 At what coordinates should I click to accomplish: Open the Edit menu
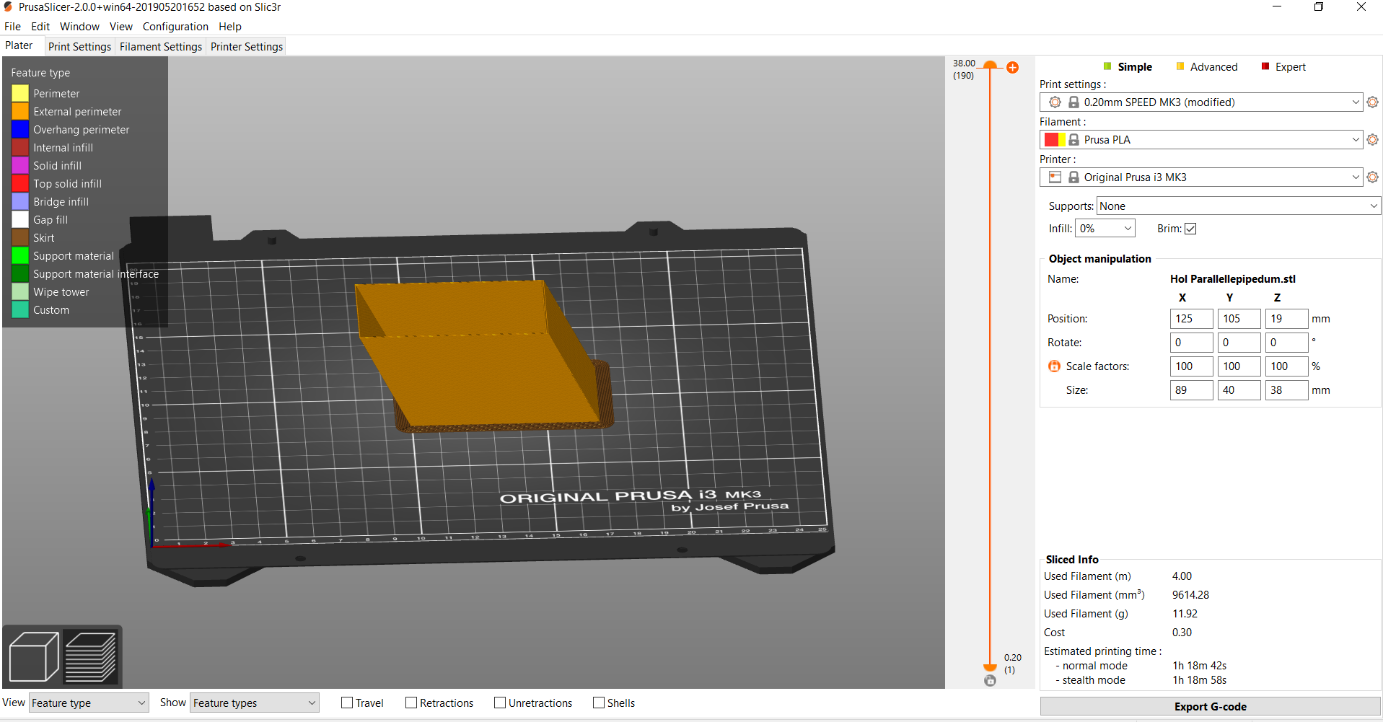[x=40, y=27]
